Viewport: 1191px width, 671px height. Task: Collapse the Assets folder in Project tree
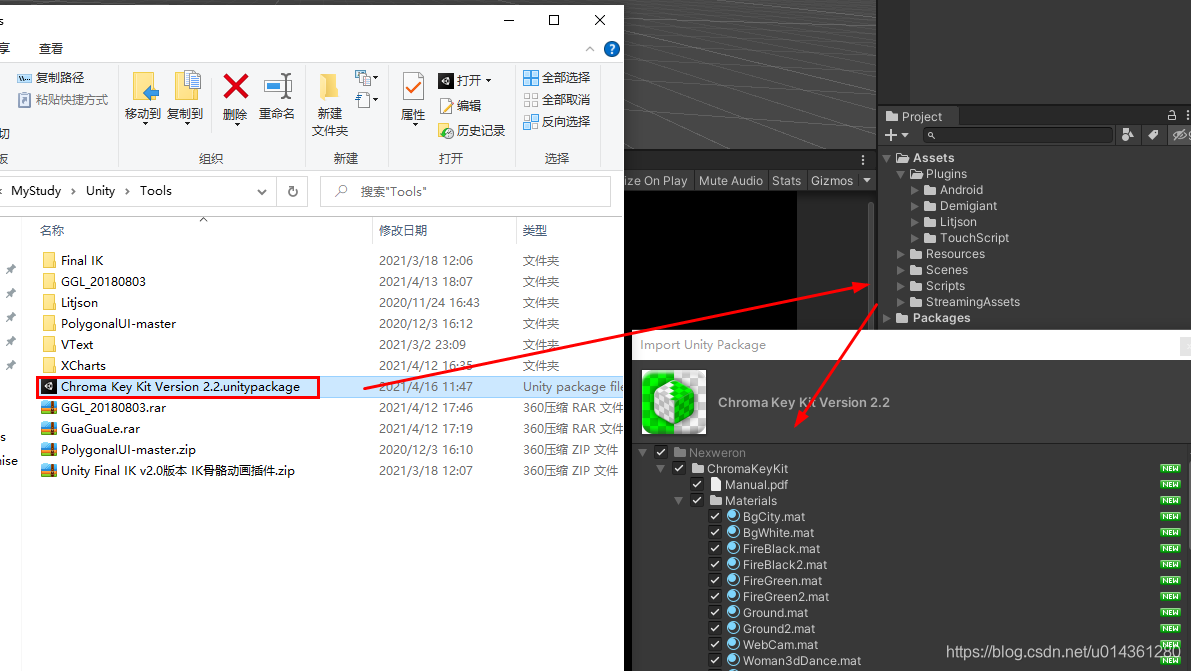pyautogui.click(x=886, y=158)
